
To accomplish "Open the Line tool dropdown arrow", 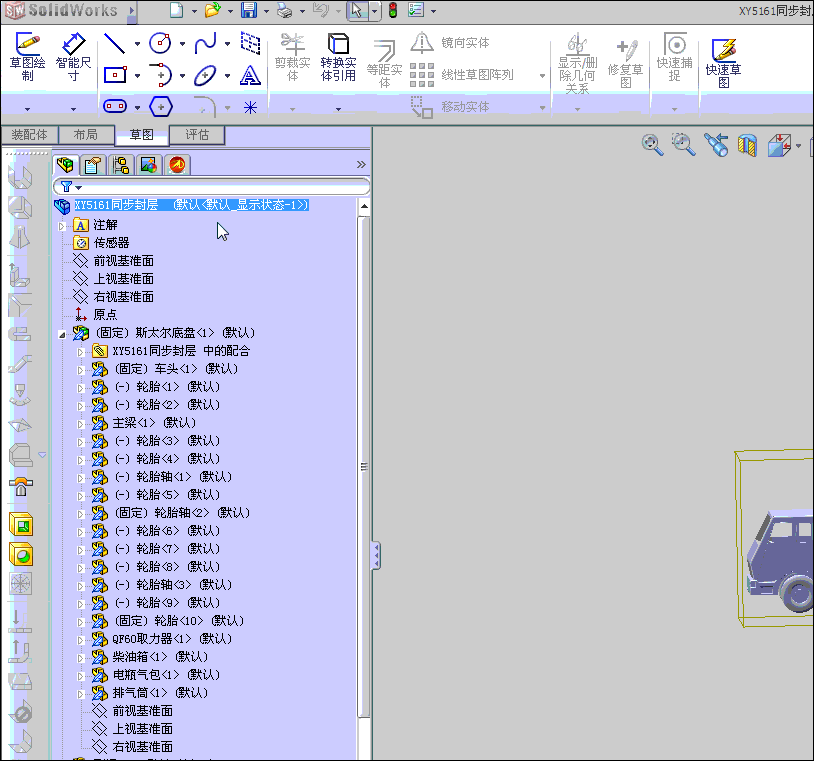I will [137, 44].
